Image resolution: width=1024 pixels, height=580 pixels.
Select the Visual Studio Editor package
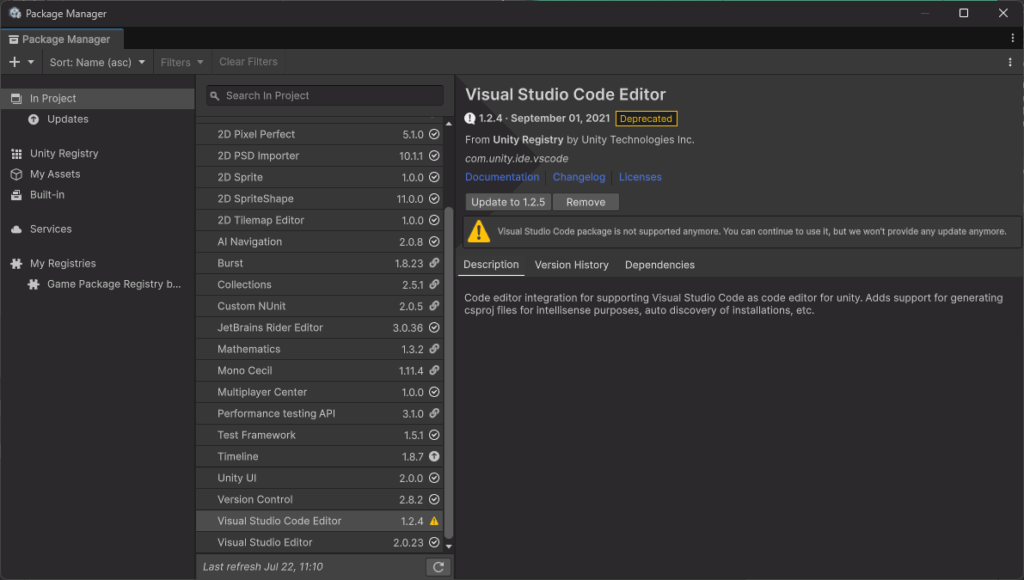(320, 542)
